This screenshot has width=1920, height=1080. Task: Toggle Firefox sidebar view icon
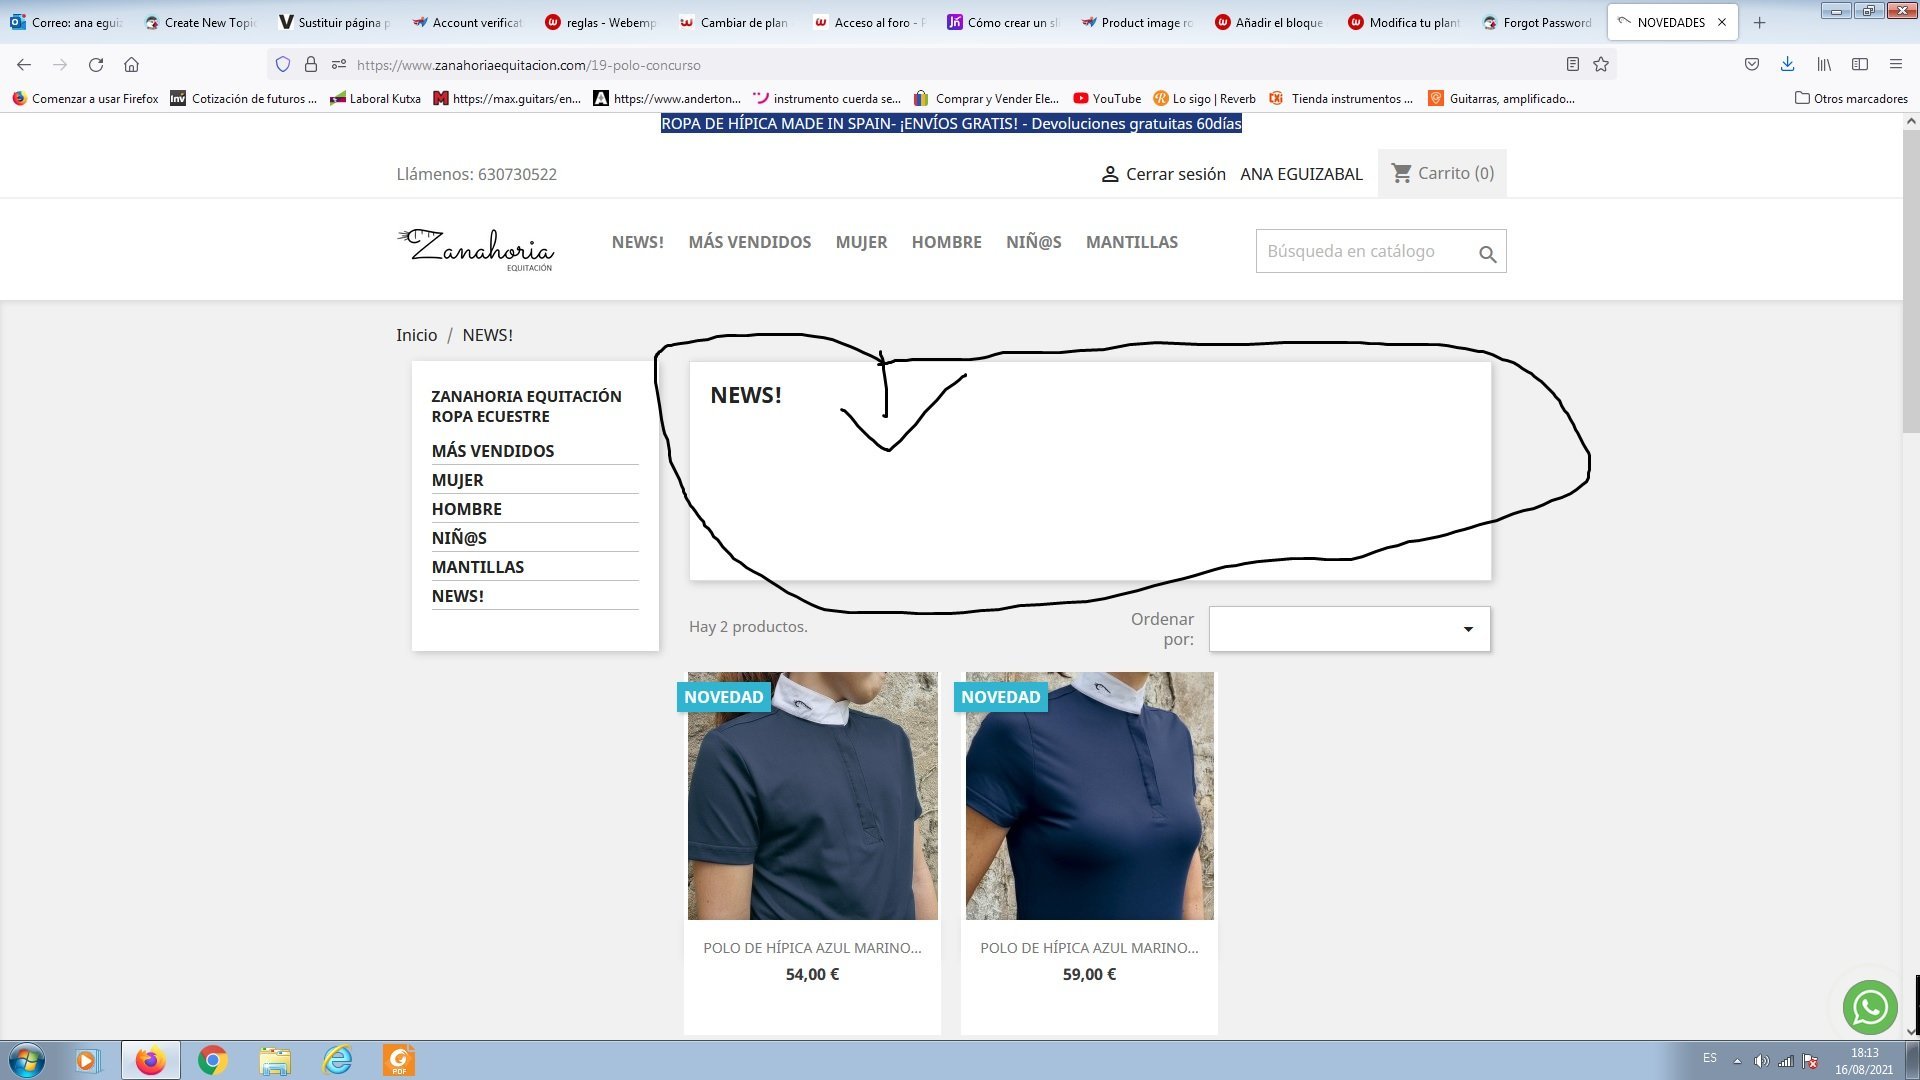(x=1860, y=65)
